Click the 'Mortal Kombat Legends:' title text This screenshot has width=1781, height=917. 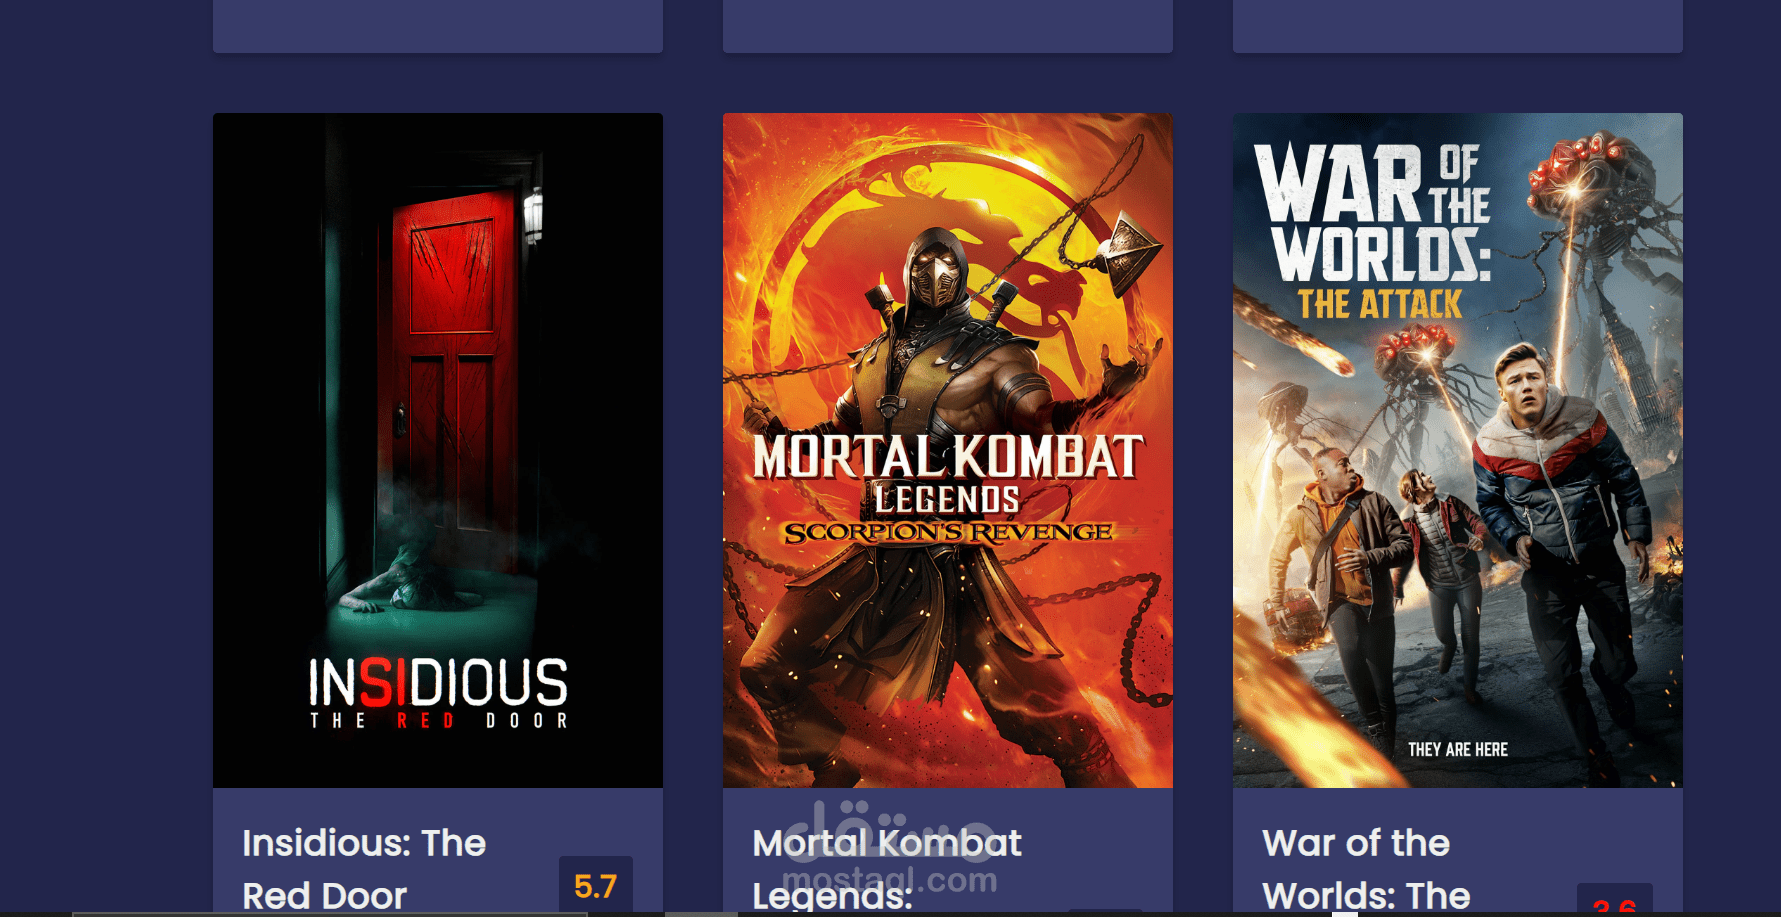887,870
